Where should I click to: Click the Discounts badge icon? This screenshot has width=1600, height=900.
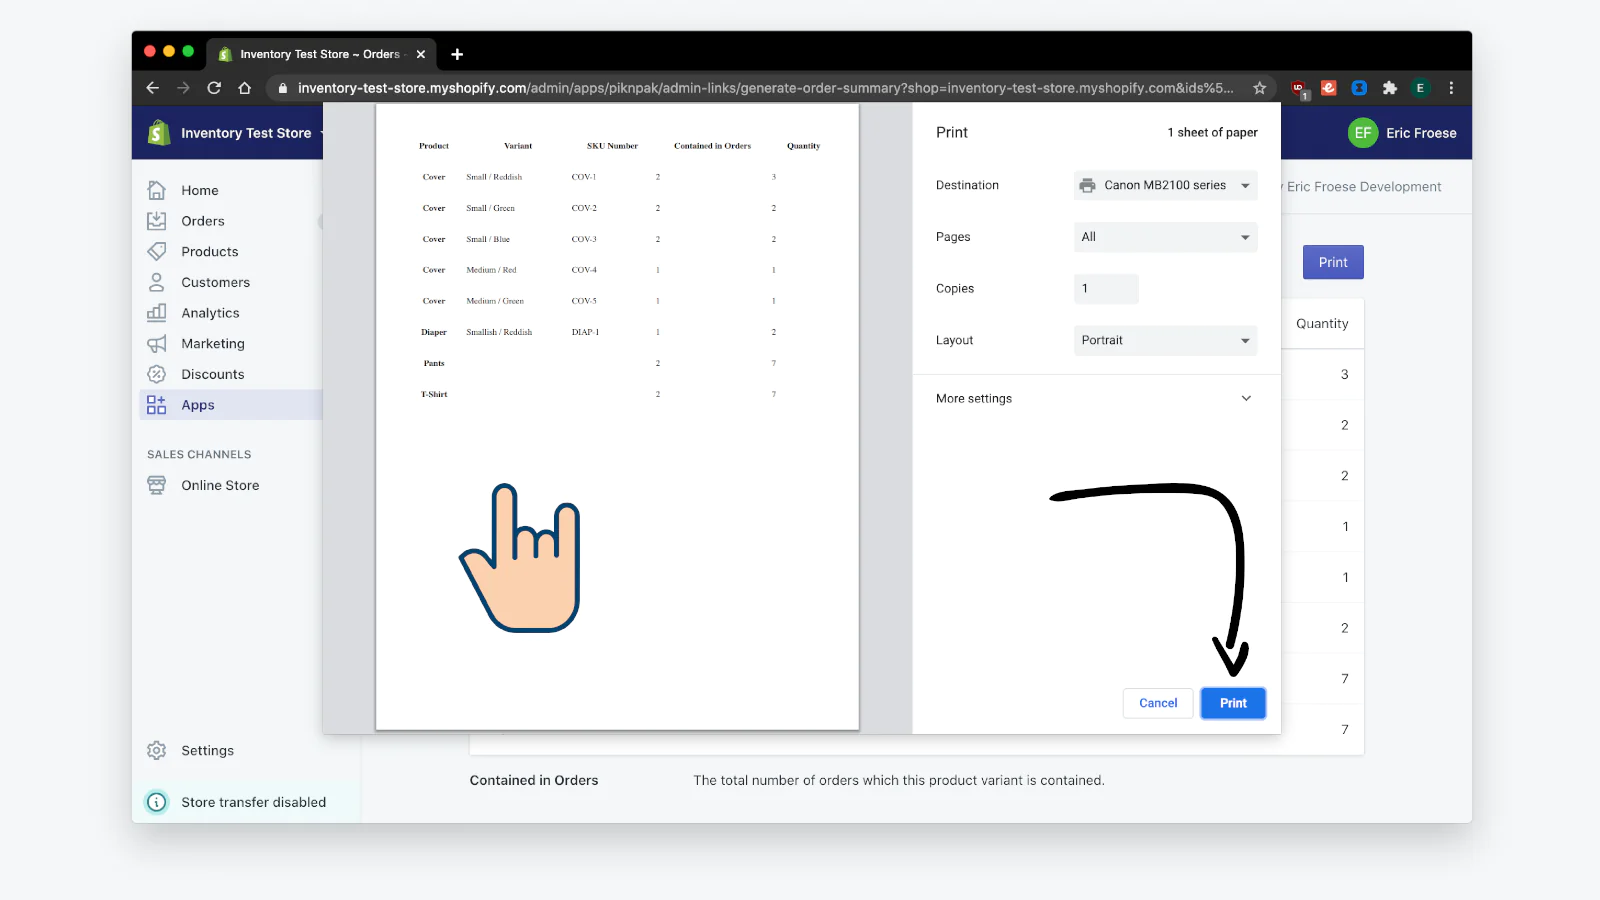click(x=157, y=374)
